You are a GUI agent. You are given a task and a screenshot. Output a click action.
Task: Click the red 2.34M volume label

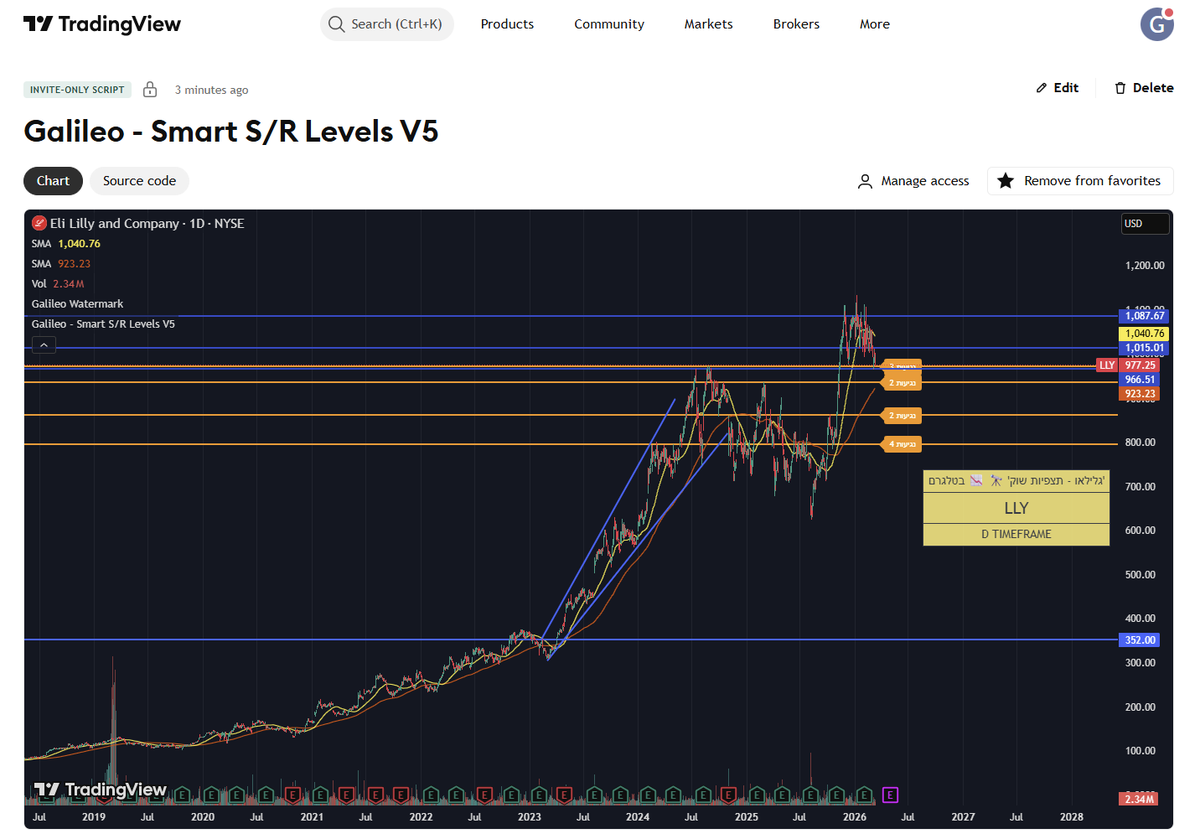[1137, 799]
